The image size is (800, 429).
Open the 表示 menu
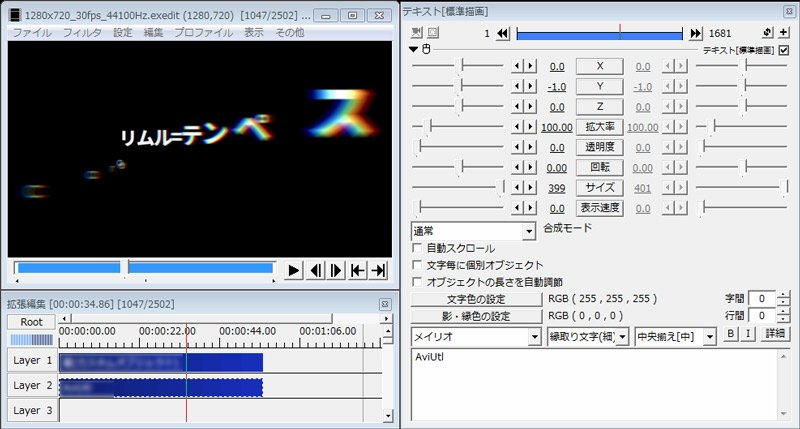[x=254, y=33]
